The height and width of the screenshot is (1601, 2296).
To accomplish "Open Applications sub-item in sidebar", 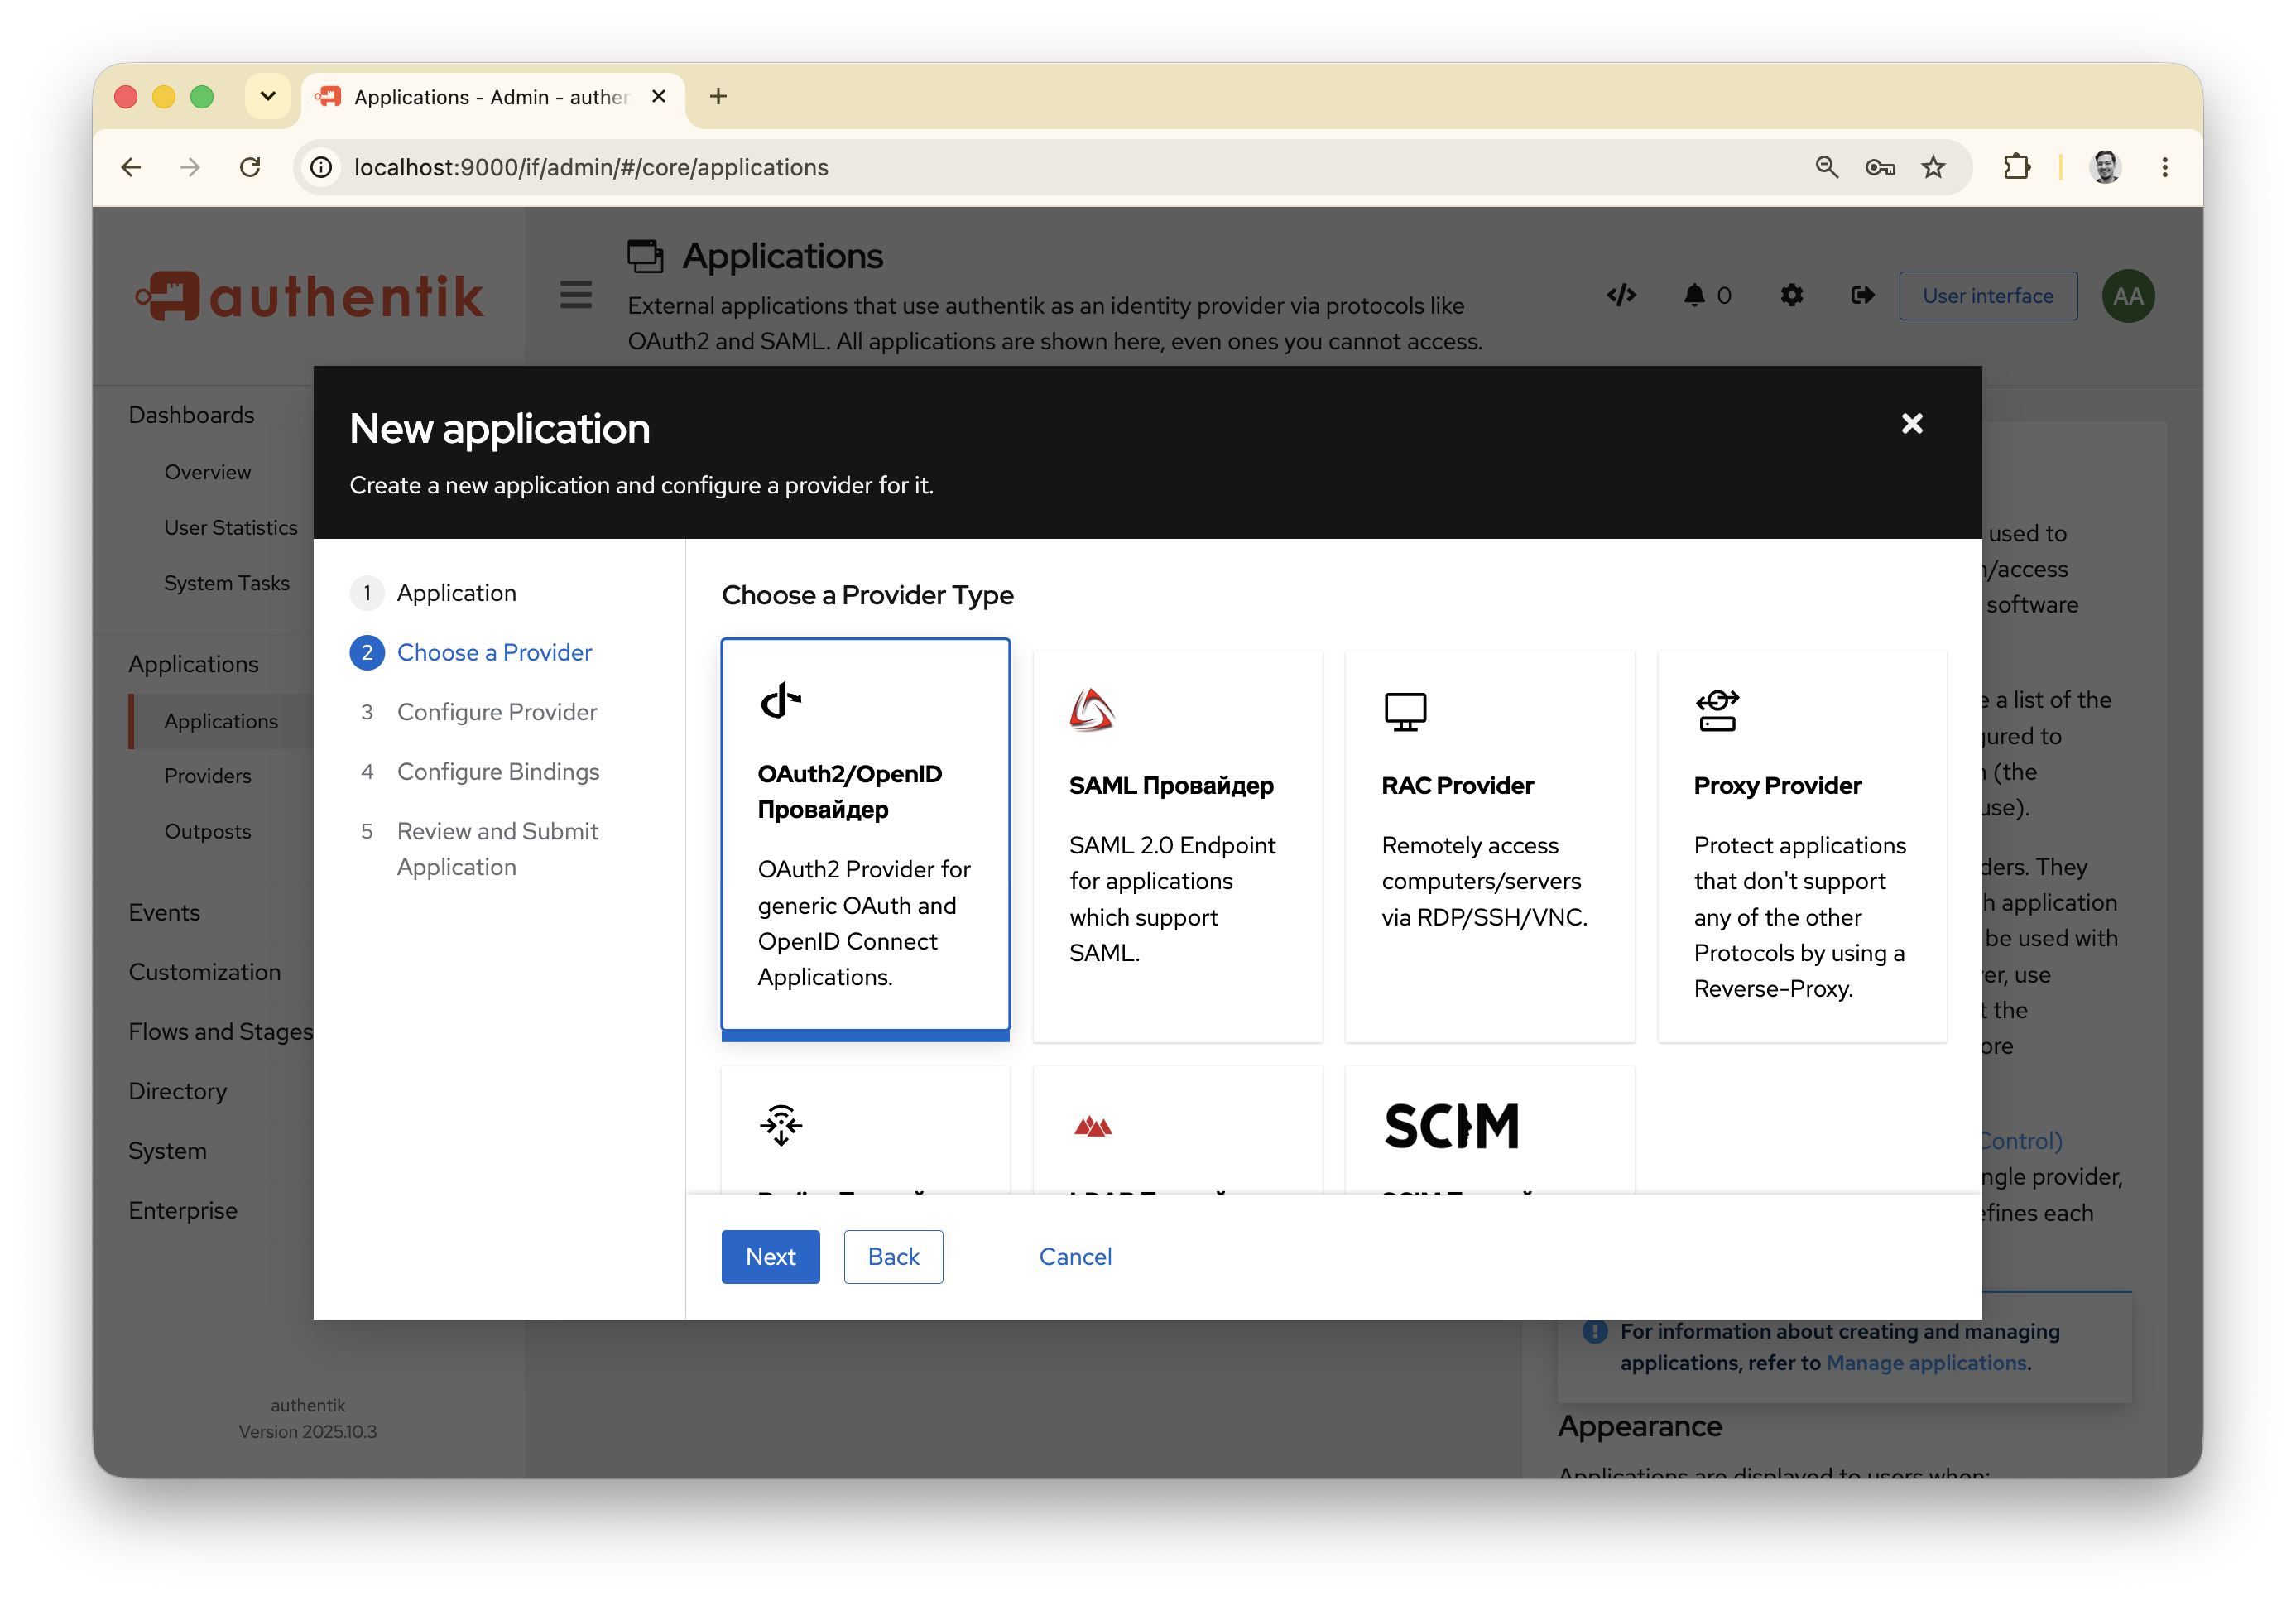I will click(x=220, y=721).
